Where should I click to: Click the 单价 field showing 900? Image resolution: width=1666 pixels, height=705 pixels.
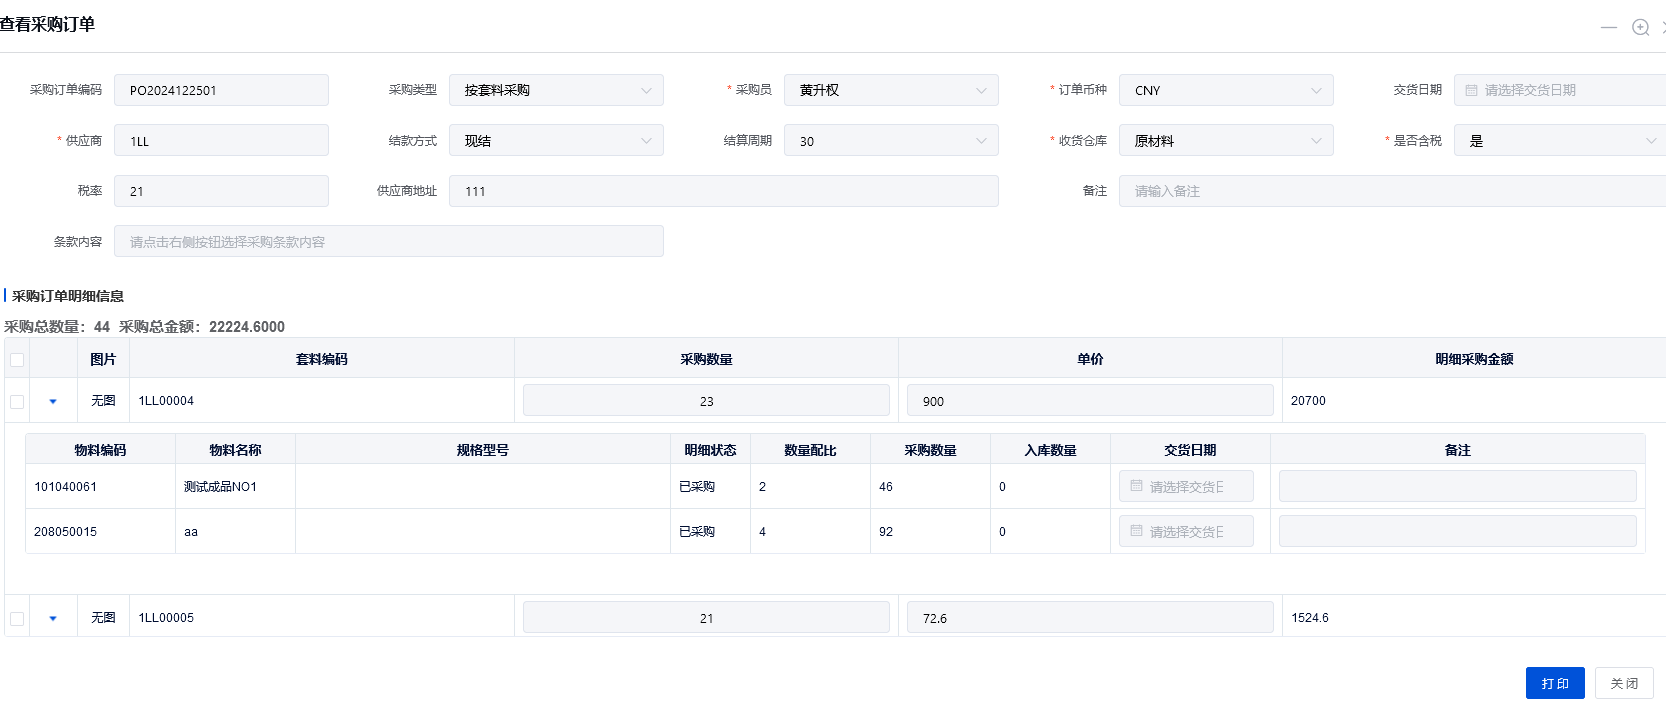1089,401
